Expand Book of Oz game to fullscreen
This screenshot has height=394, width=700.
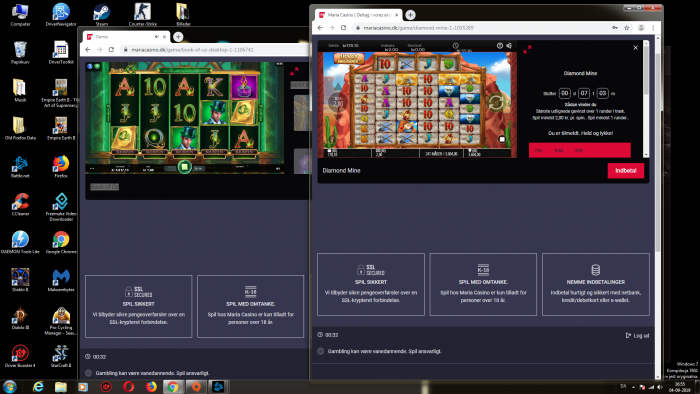tap(294, 71)
